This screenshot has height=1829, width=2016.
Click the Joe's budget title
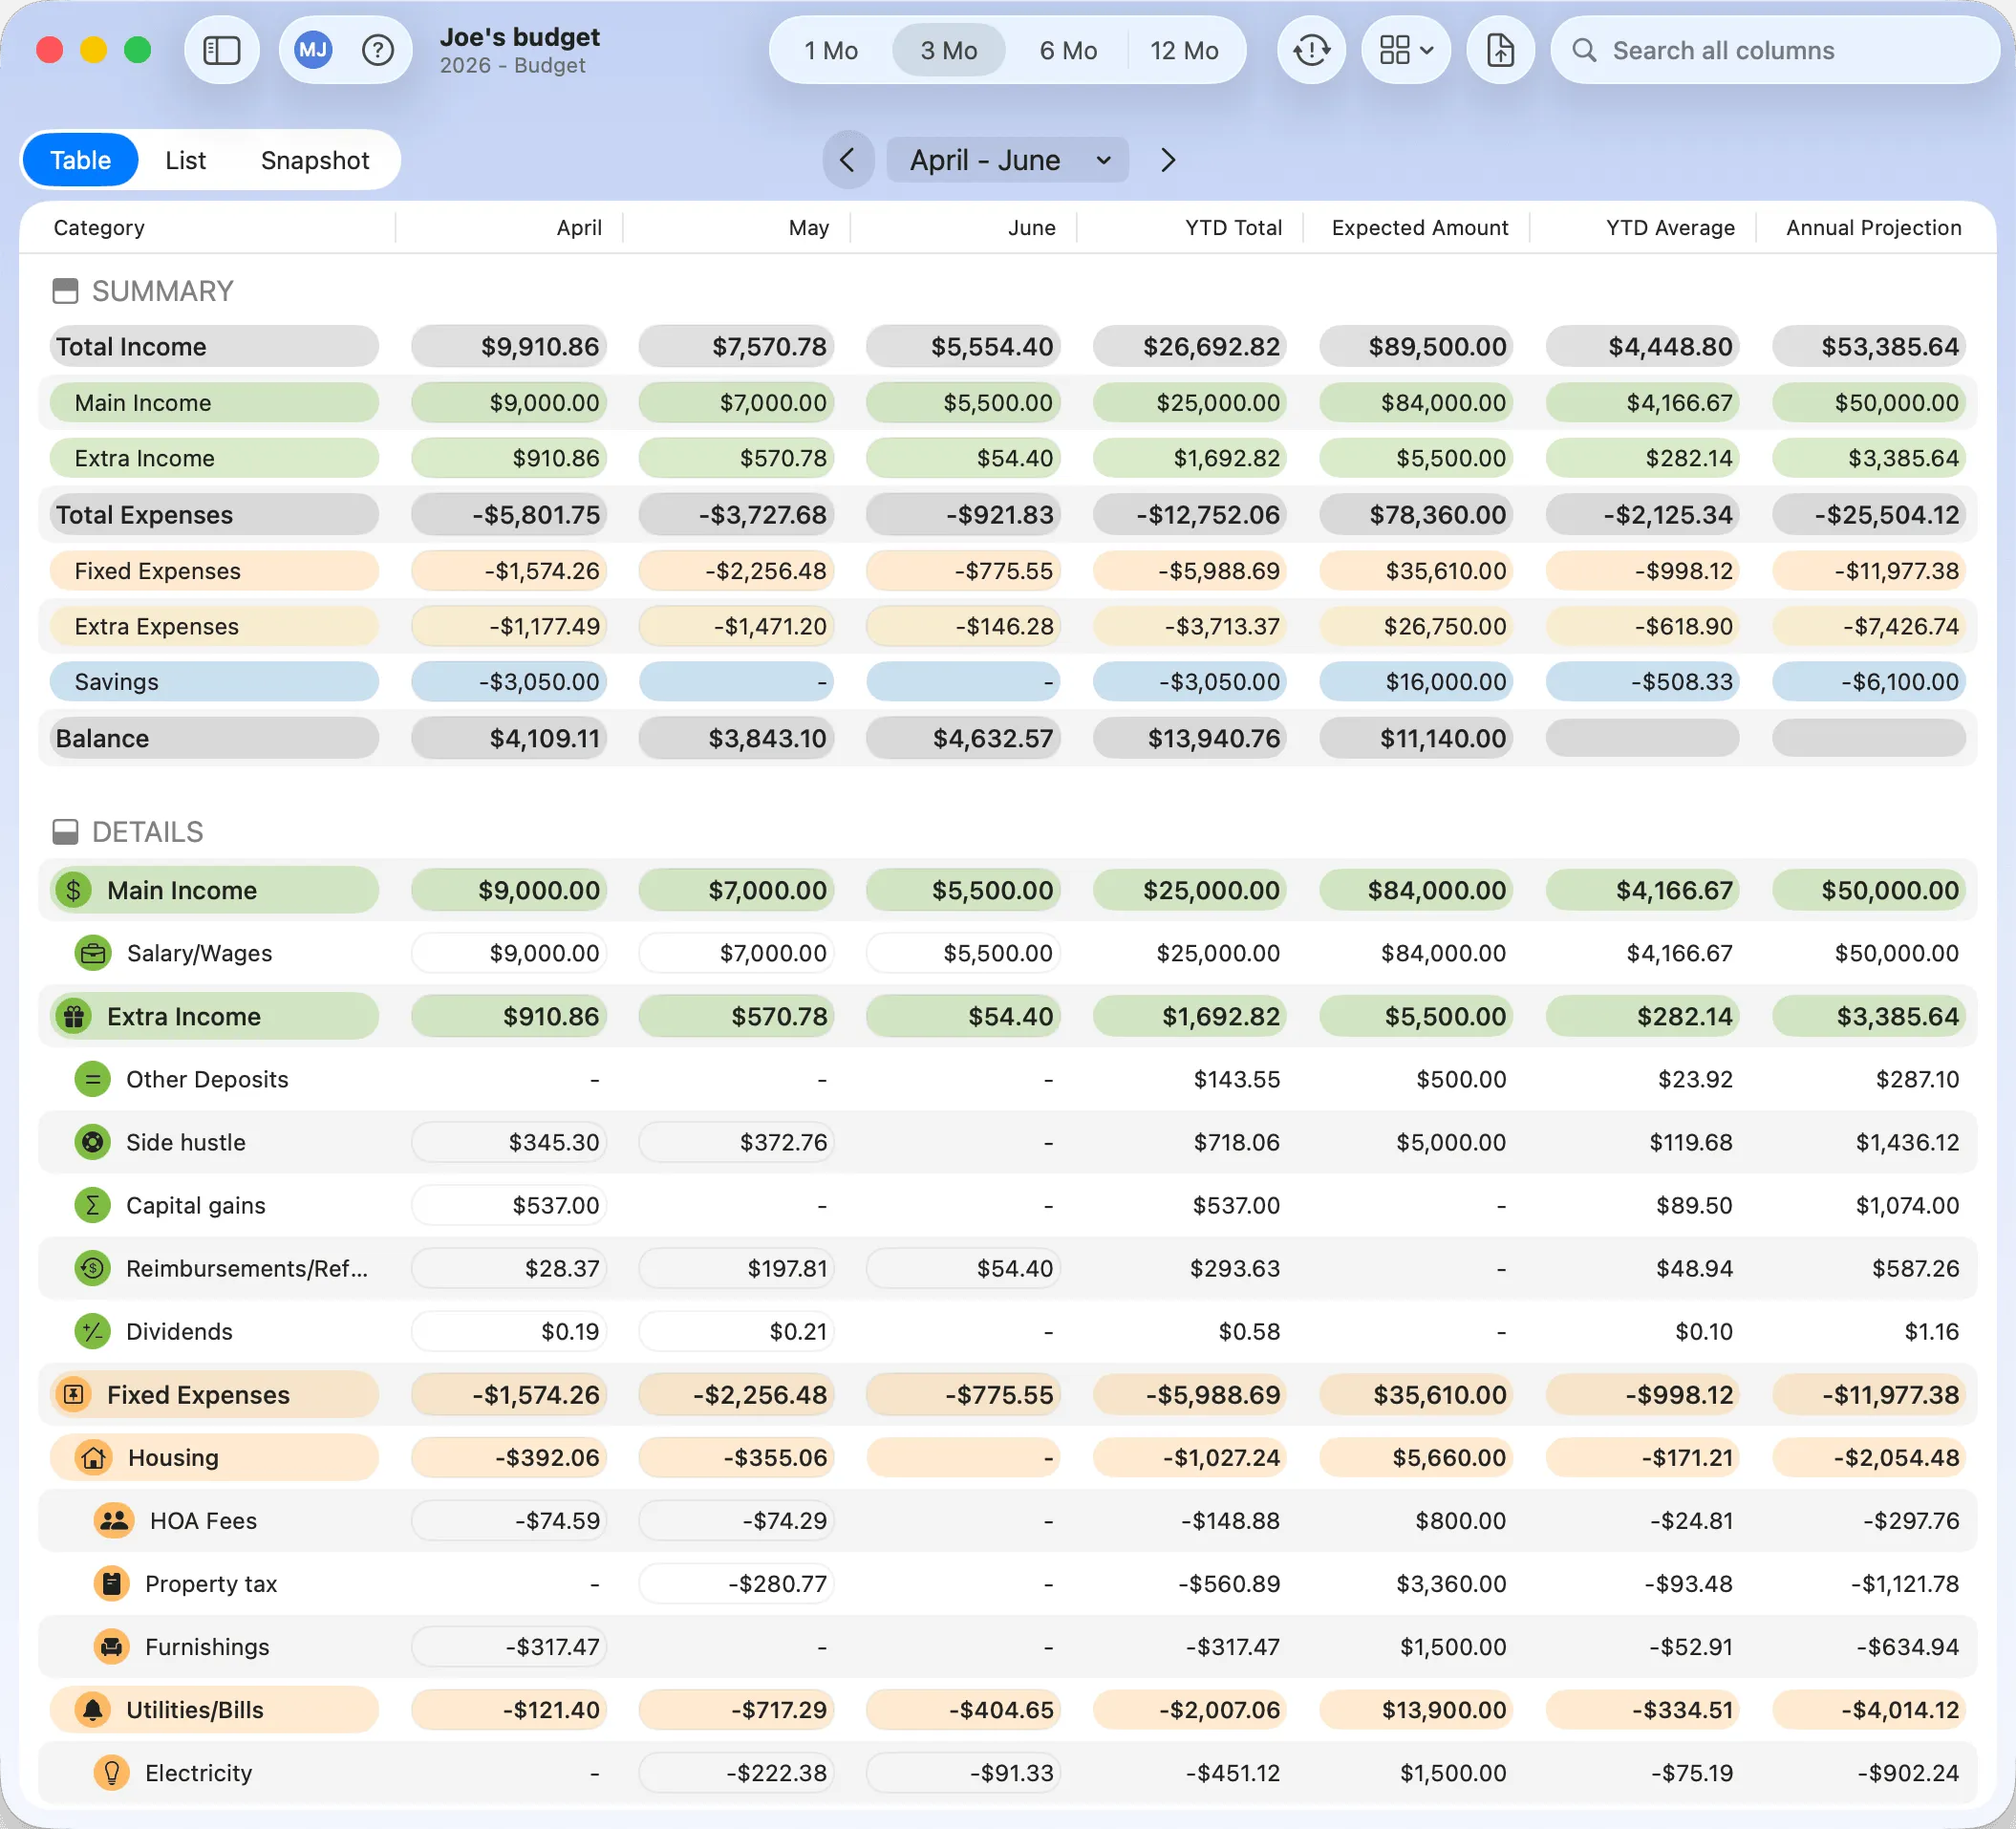[520, 37]
